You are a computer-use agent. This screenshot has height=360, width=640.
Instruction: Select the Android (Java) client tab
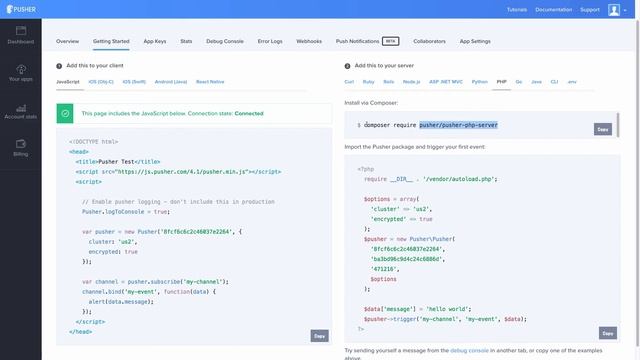coord(171,82)
